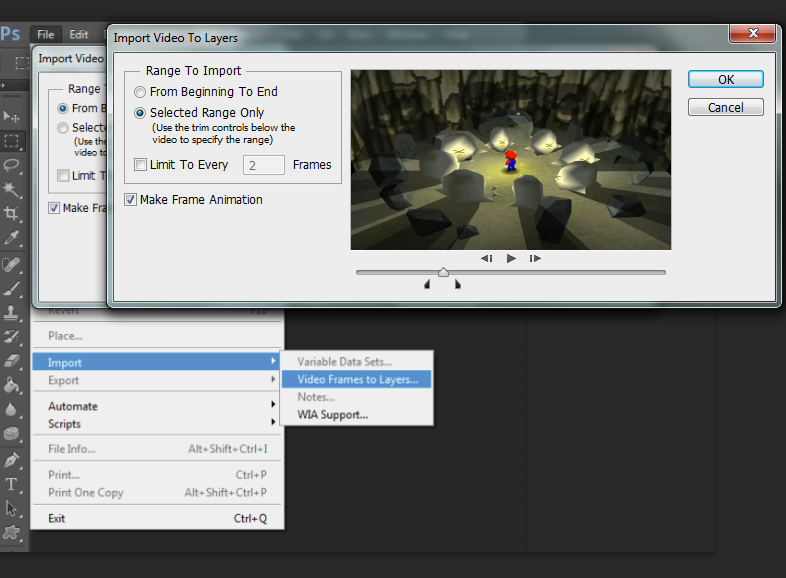The width and height of the screenshot is (786, 578).
Task: Select From Beginning To End option
Action: coord(206,92)
